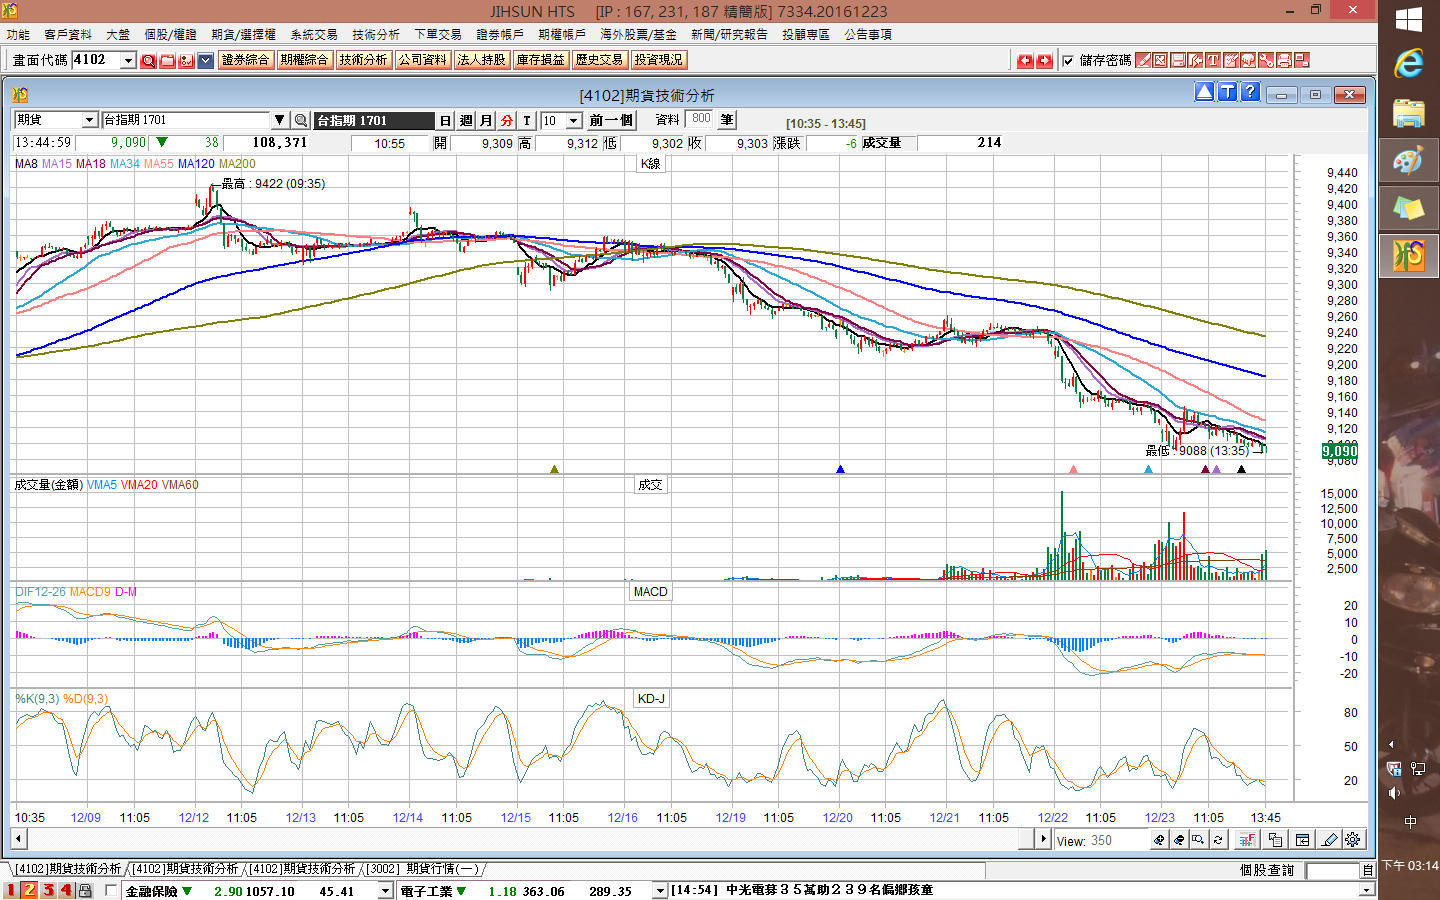Click the 公司資料 button
Image resolution: width=1440 pixels, height=900 pixels.
[423, 60]
